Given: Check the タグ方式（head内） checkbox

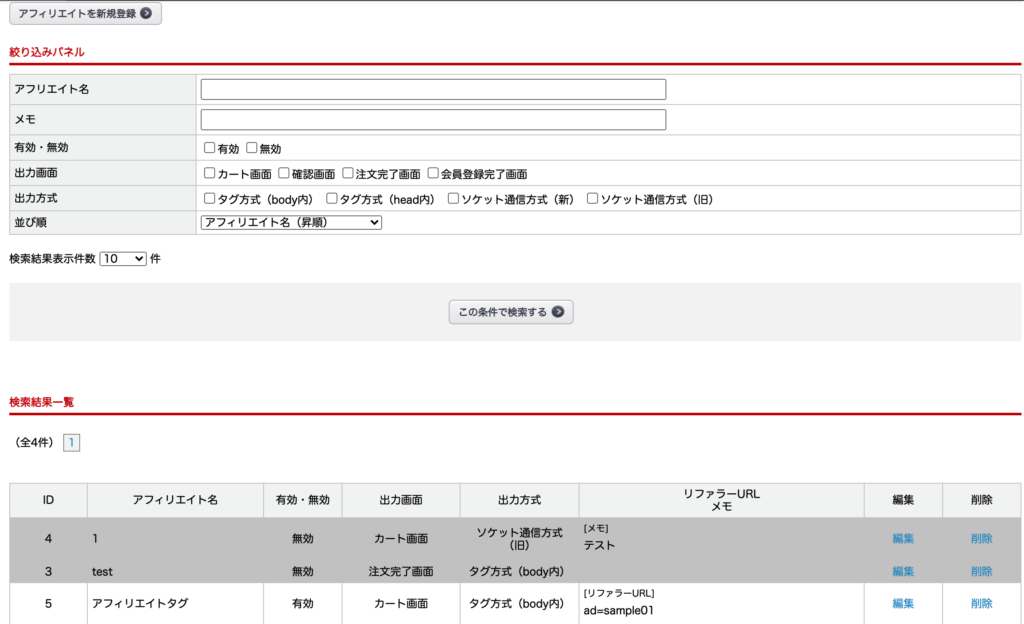Looking at the screenshot, I should [x=333, y=198].
